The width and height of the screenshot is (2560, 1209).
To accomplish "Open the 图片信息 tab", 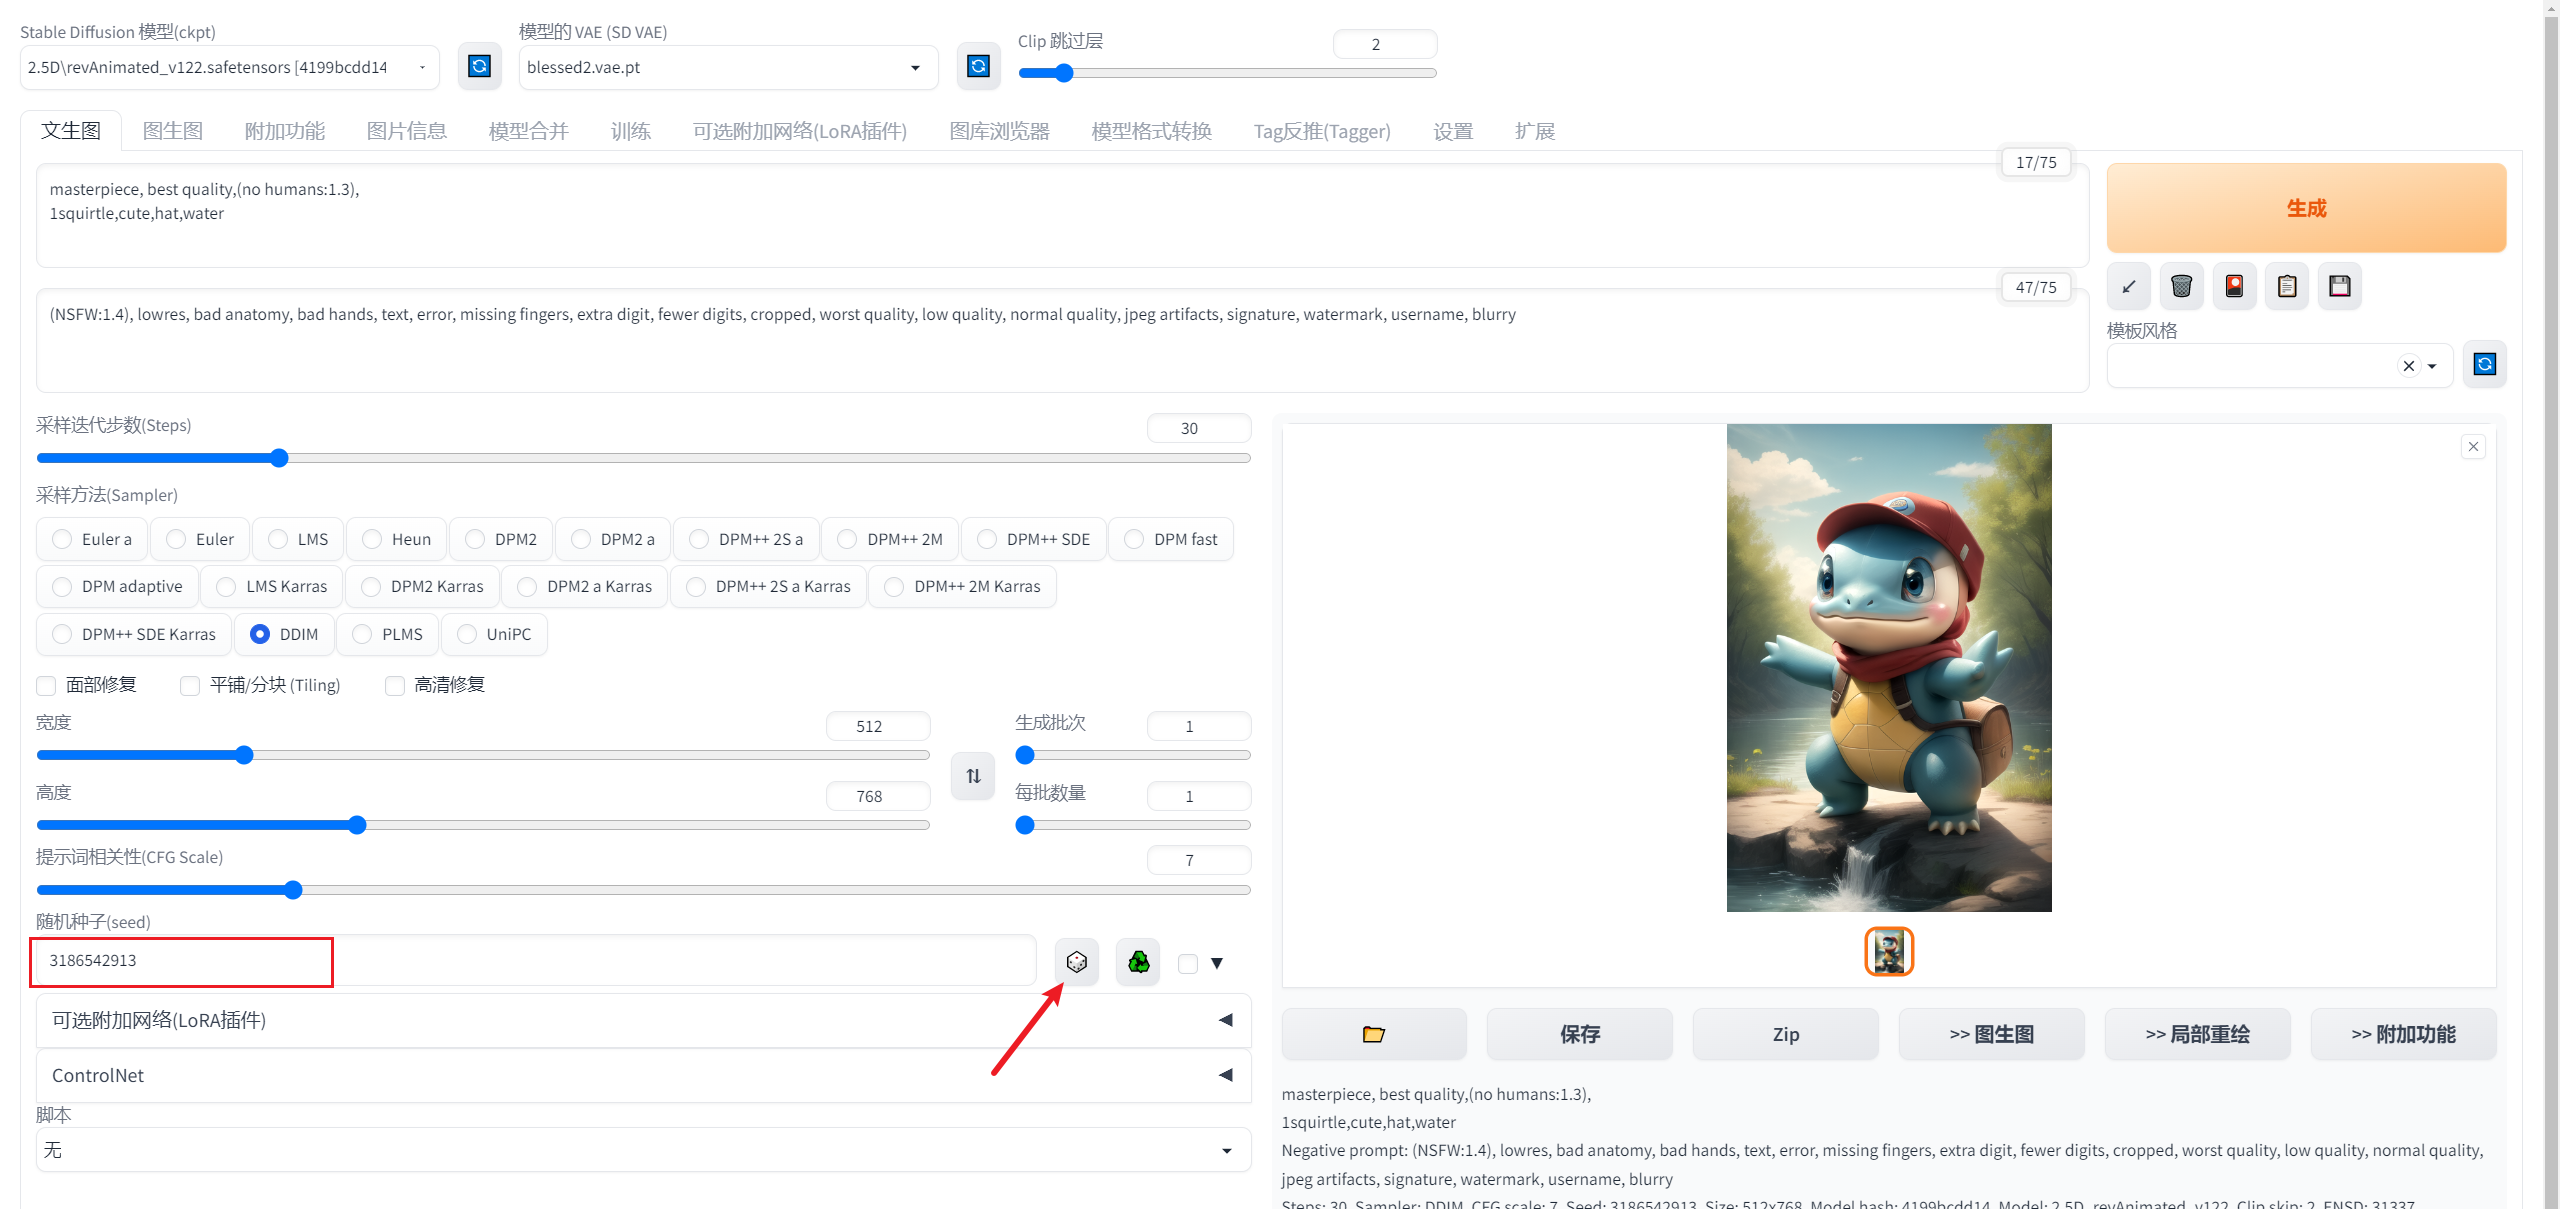I will pos(407,131).
